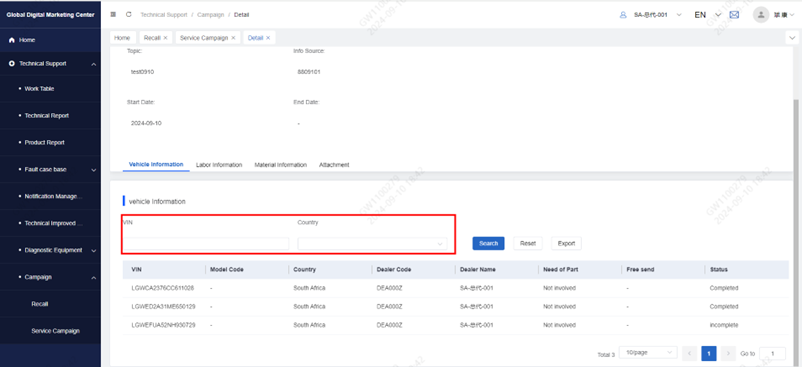
Task: Click the Technical Support breadcrumb
Action: (163, 15)
